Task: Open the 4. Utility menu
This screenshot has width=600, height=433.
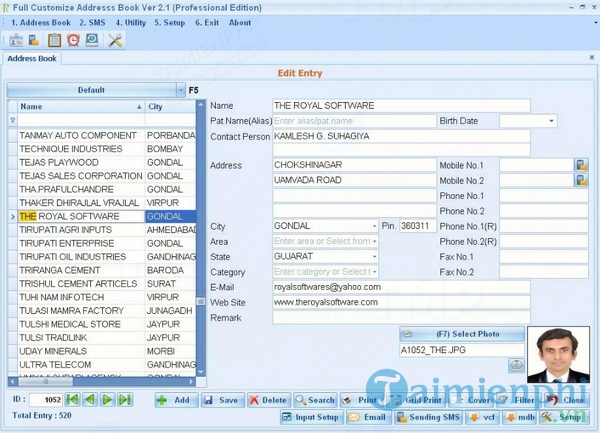Action: click(131, 23)
